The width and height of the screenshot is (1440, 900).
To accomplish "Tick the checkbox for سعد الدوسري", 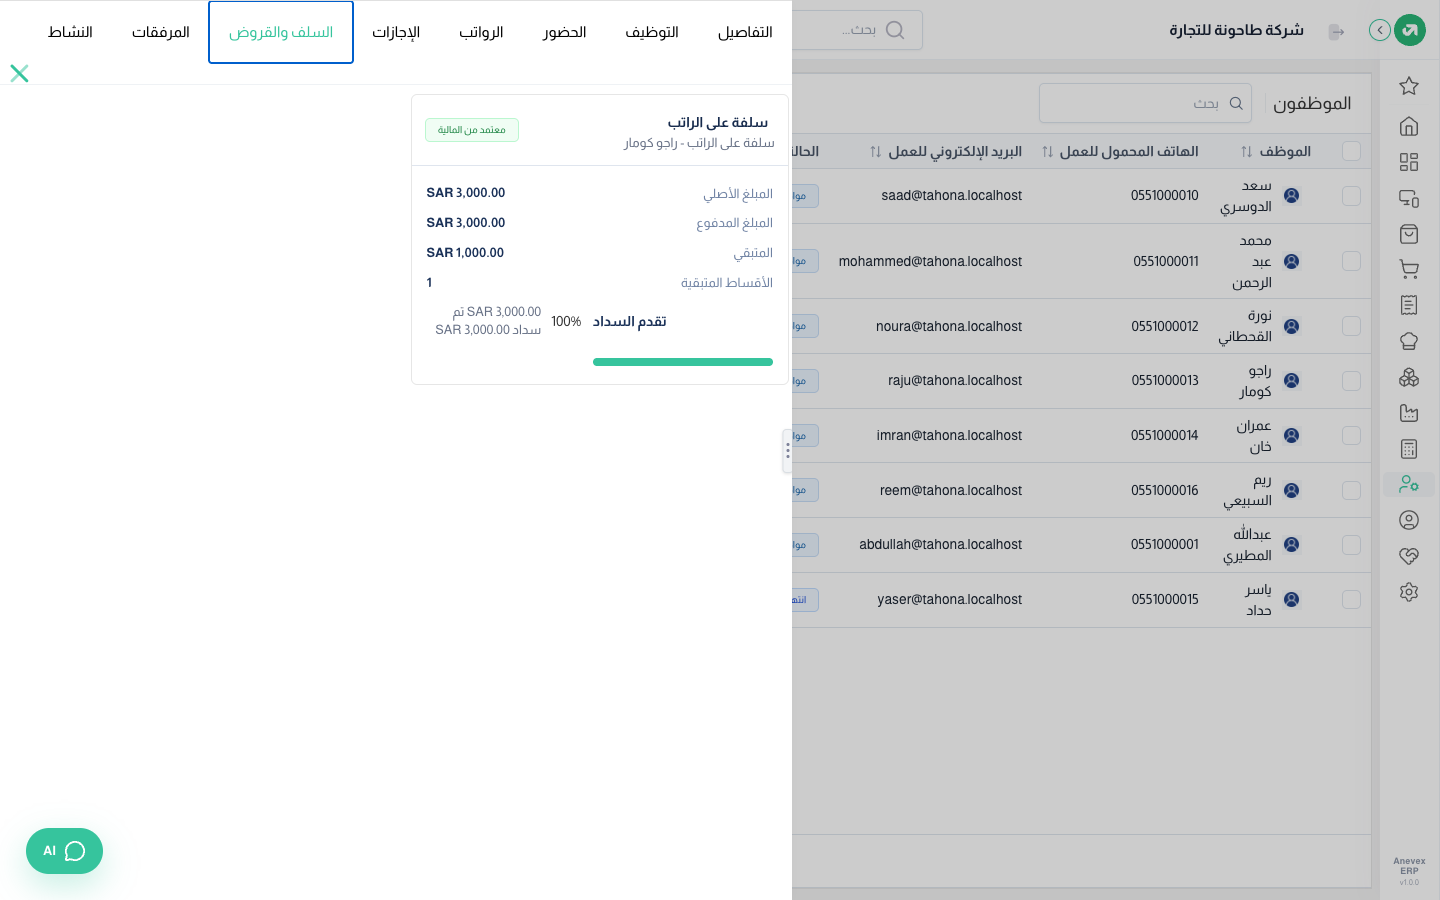I will pyautogui.click(x=1351, y=196).
